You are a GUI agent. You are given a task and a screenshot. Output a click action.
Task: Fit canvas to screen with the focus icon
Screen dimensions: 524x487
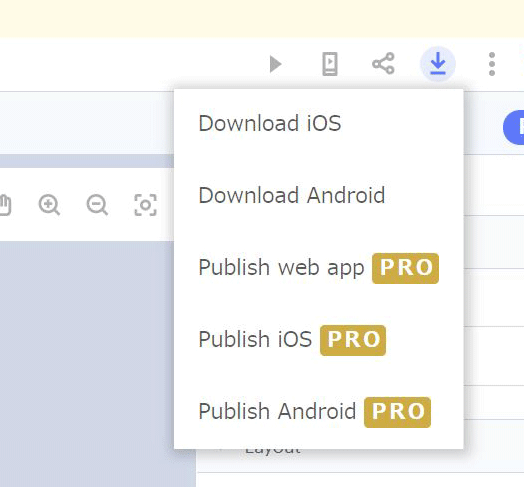click(145, 205)
